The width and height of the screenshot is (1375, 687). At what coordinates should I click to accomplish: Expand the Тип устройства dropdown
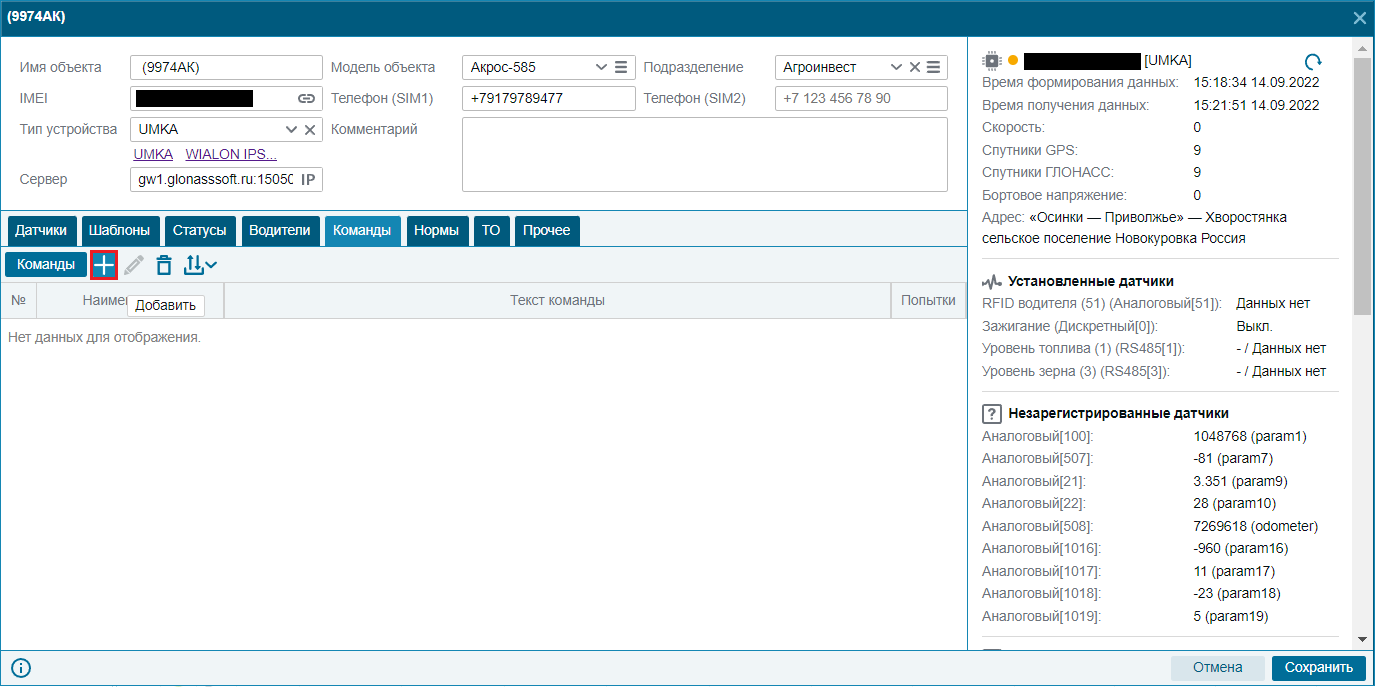pyautogui.click(x=291, y=129)
